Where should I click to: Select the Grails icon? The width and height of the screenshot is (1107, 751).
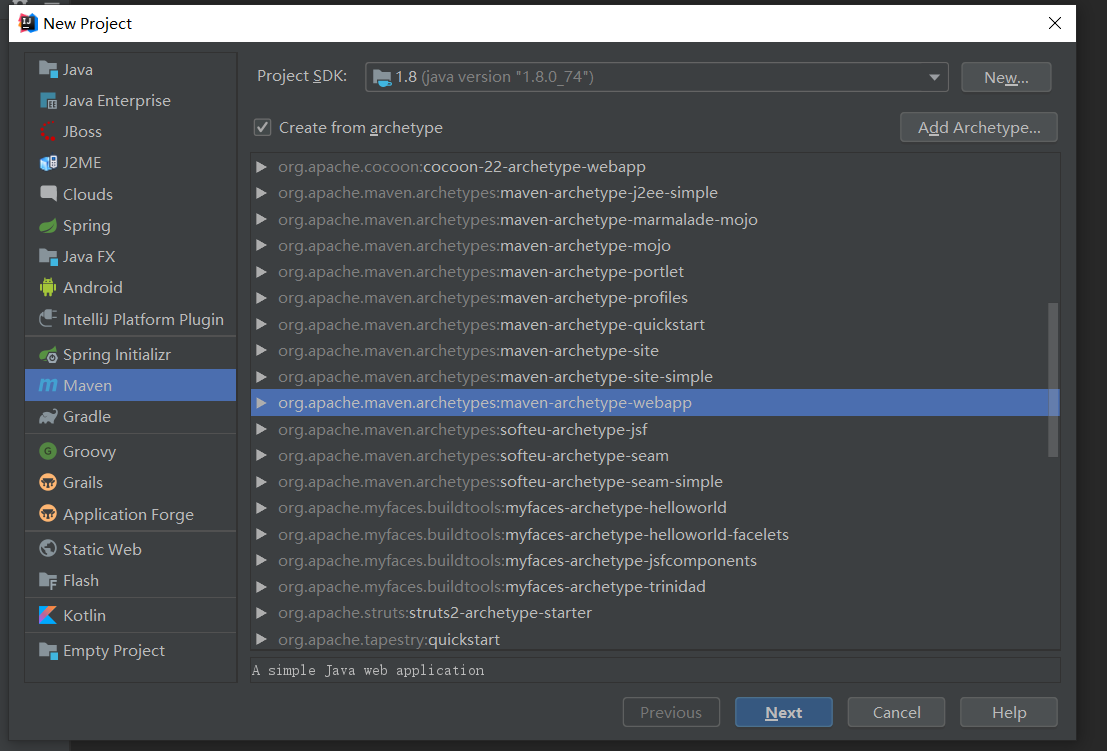click(48, 482)
